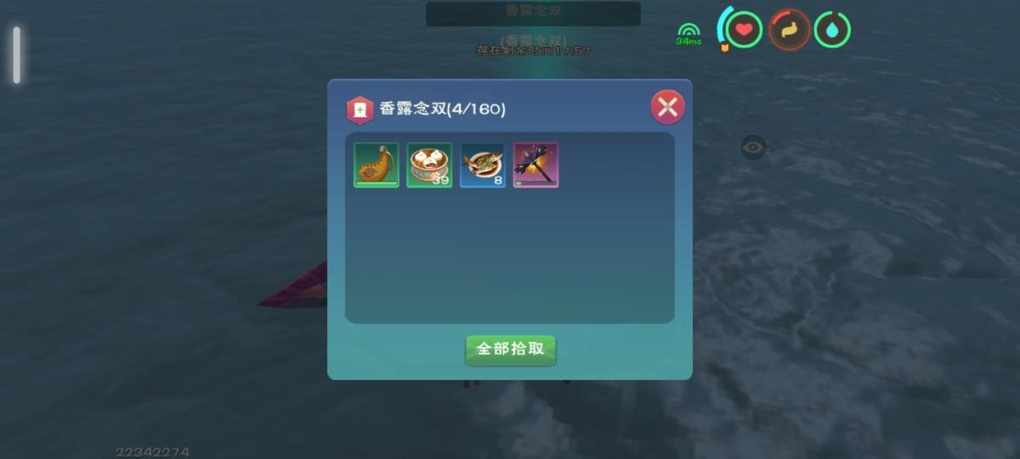Tap small orange pet icon below health ring
The image size is (1020, 459).
pos(725,47)
